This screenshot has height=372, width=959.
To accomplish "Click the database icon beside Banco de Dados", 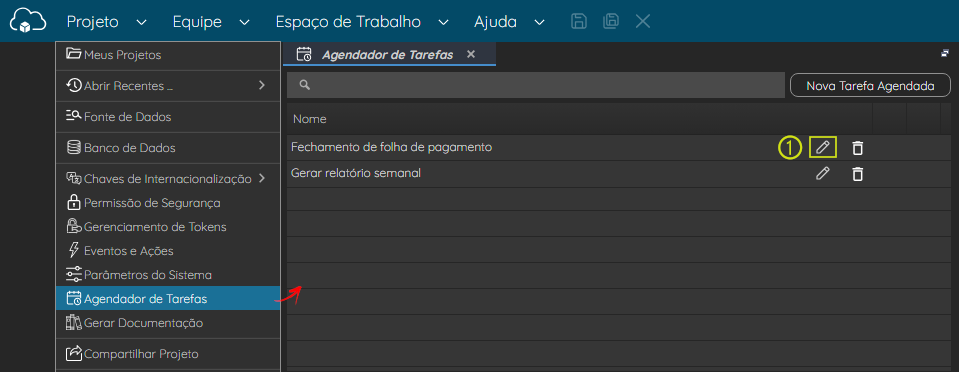I will pos(73,147).
